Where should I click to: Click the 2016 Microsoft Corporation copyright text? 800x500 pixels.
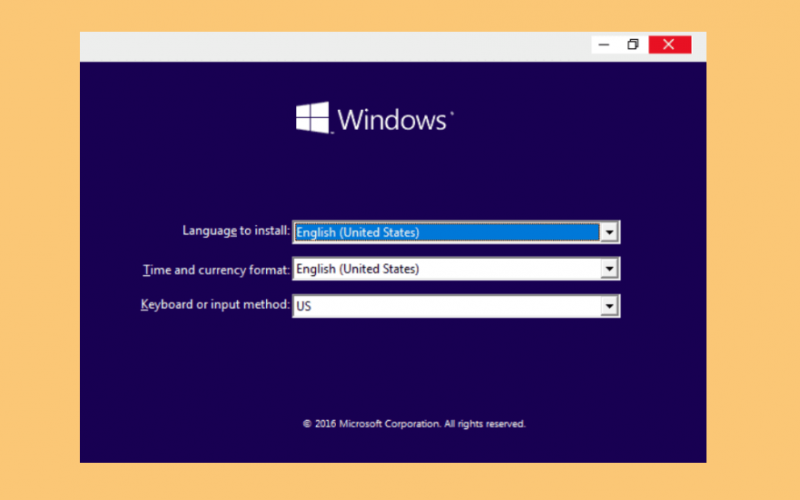tap(414, 424)
